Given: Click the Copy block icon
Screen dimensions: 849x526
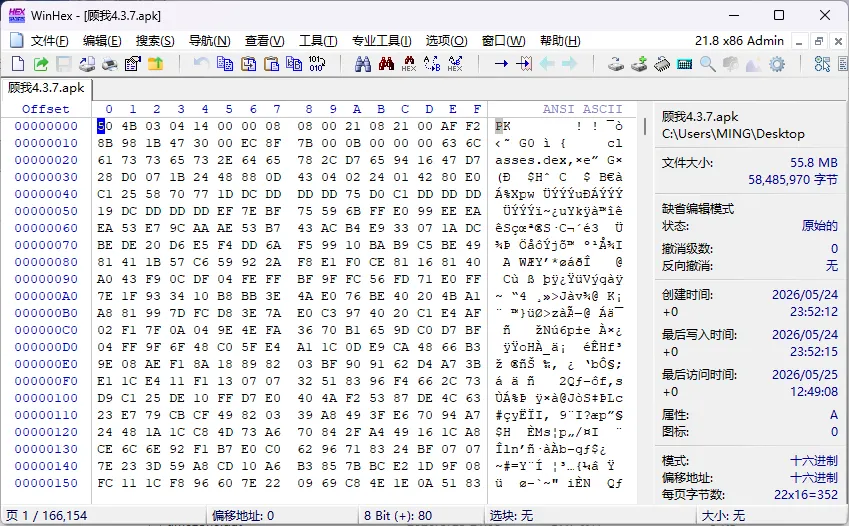Looking at the screenshot, I should [225, 64].
